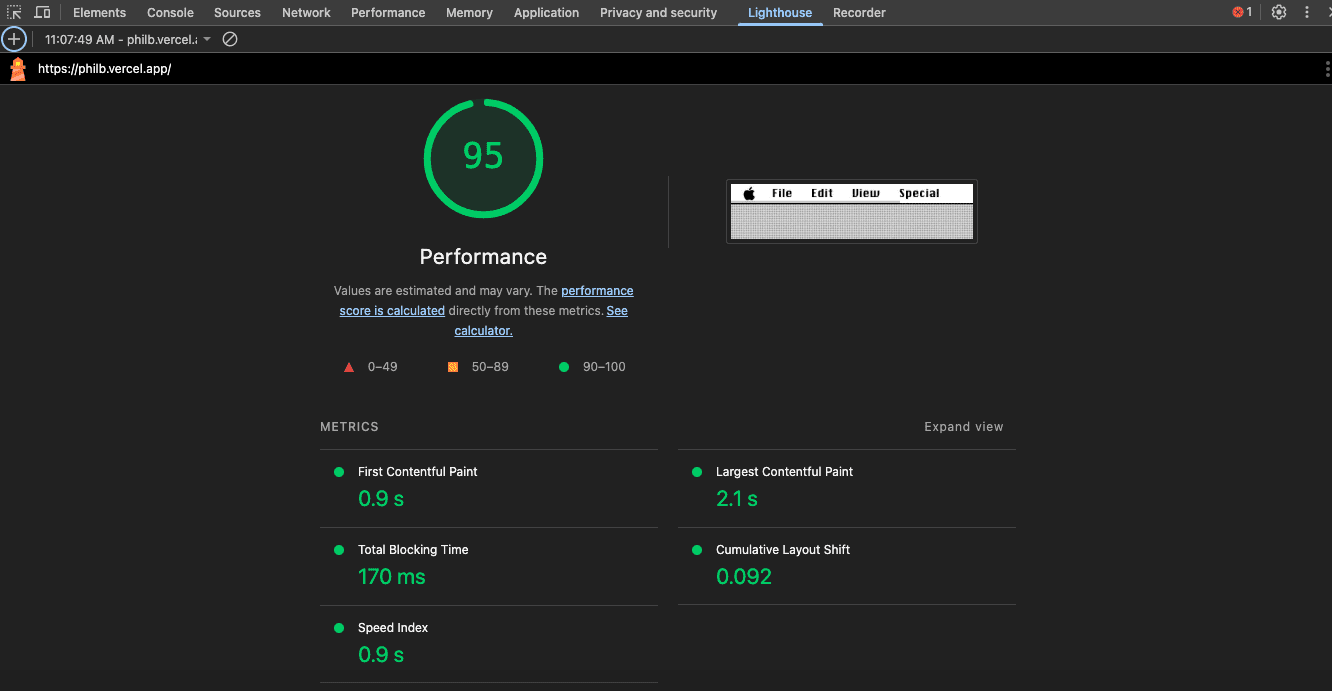Image resolution: width=1332 pixels, height=691 pixels.
Task: Click the Performance heading under the gauge
Action: [x=483, y=257]
